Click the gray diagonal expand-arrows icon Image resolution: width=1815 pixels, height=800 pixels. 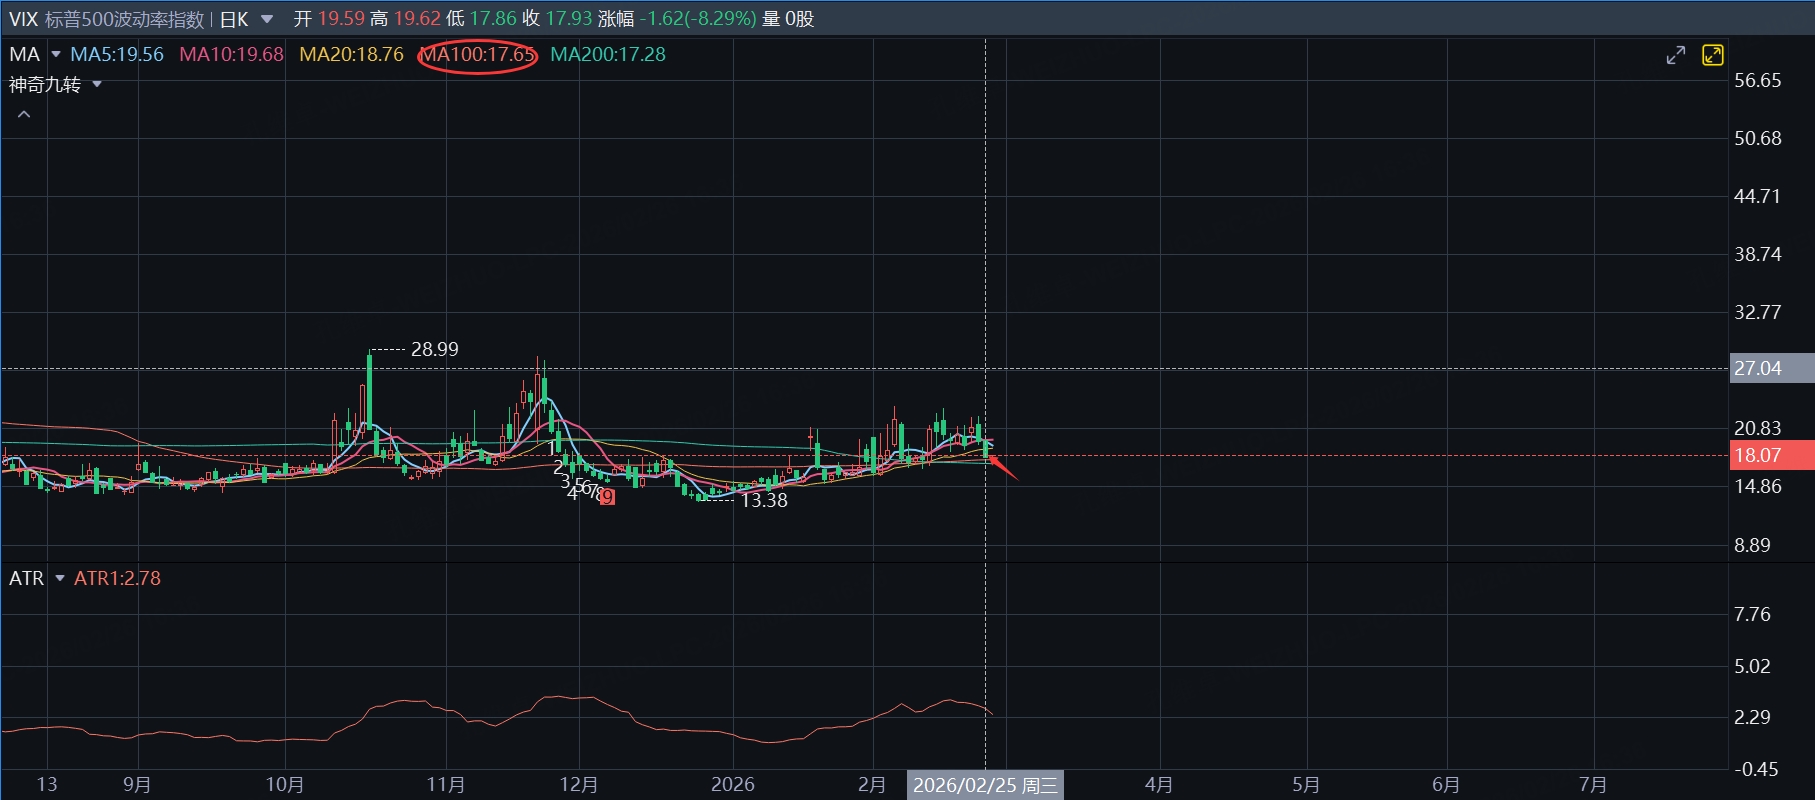point(1676,55)
